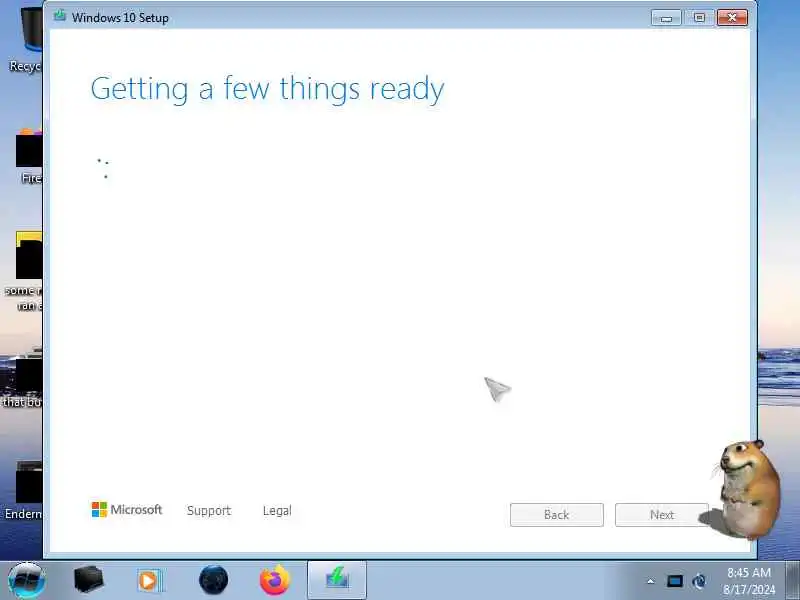Minimize the Windows 10 Setup window
Viewport: 800px width, 600px height.
(x=666, y=18)
